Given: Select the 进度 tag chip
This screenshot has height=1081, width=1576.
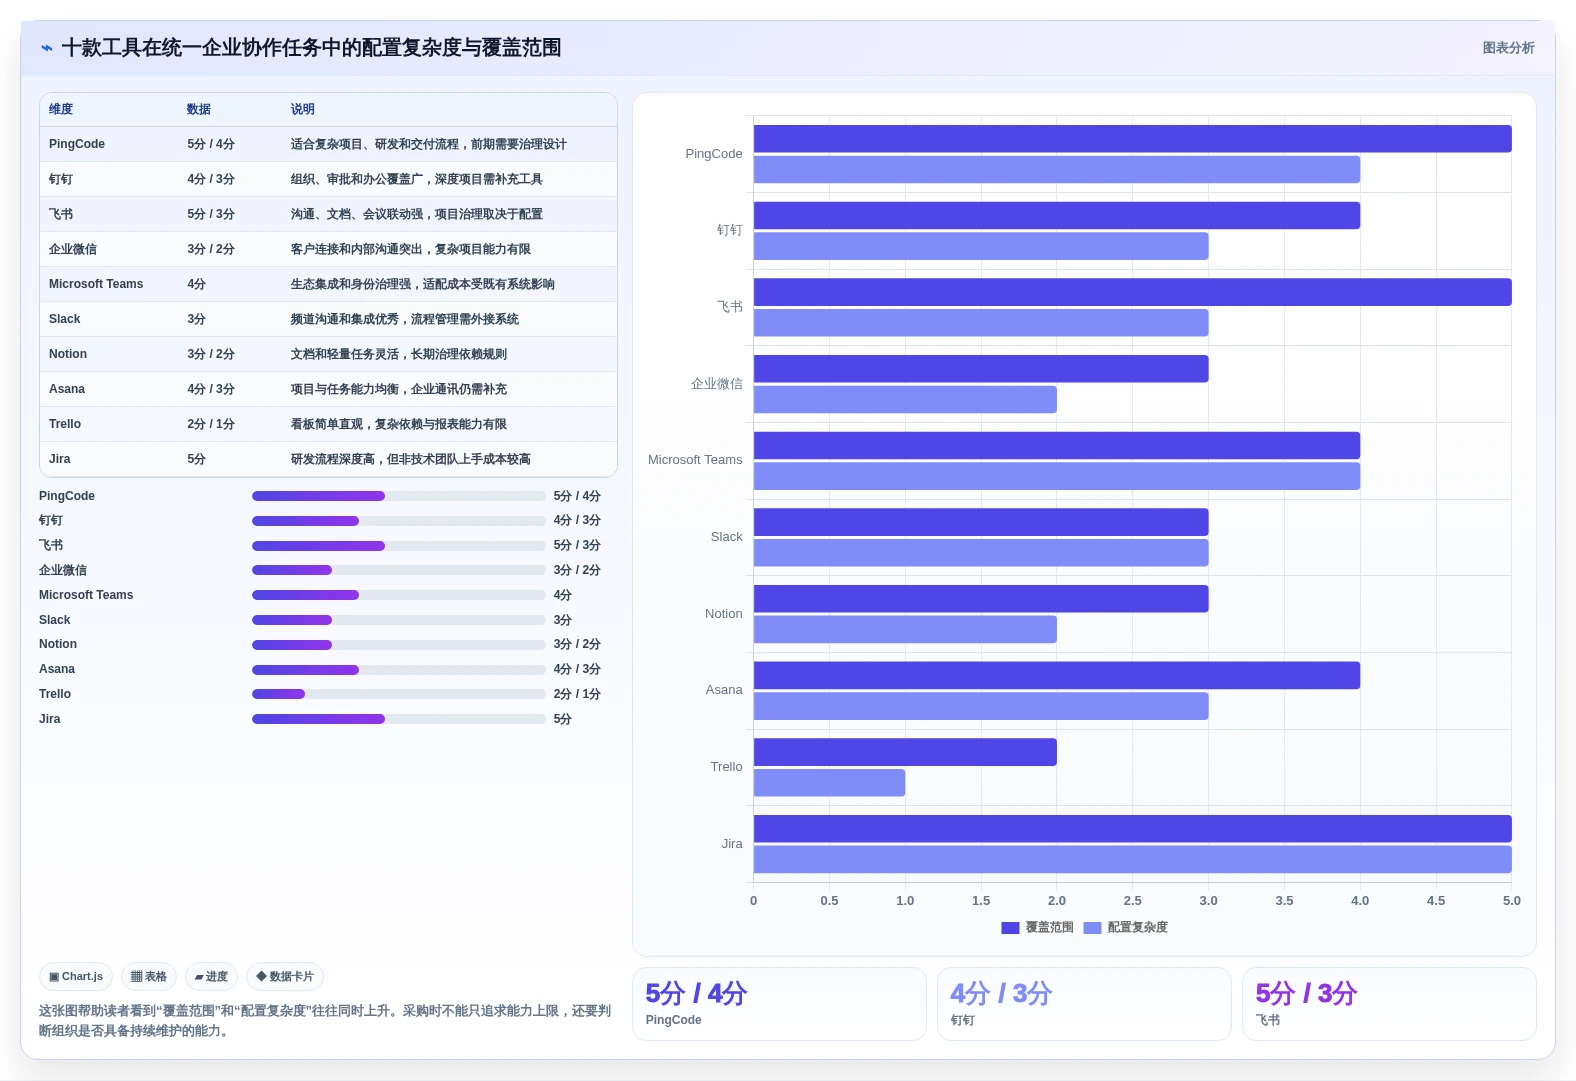Looking at the screenshot, I should [x=211, y=977].
